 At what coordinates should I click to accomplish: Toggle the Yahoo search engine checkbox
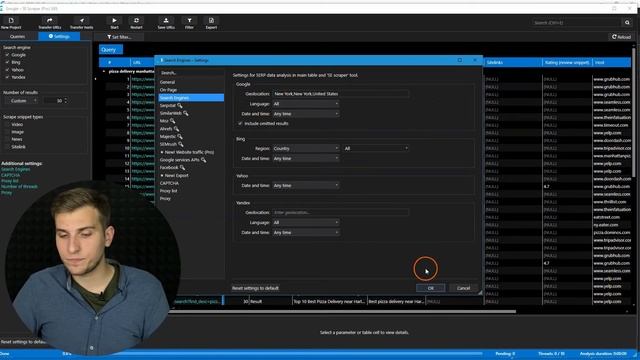pos(7,69)
